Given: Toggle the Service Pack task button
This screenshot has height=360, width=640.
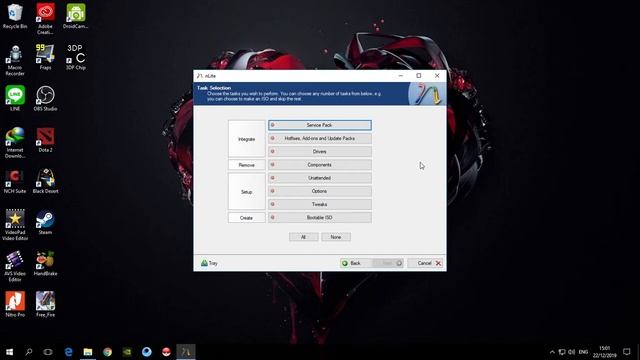Looking at the screenshot, I should click(x=320, y=125).
